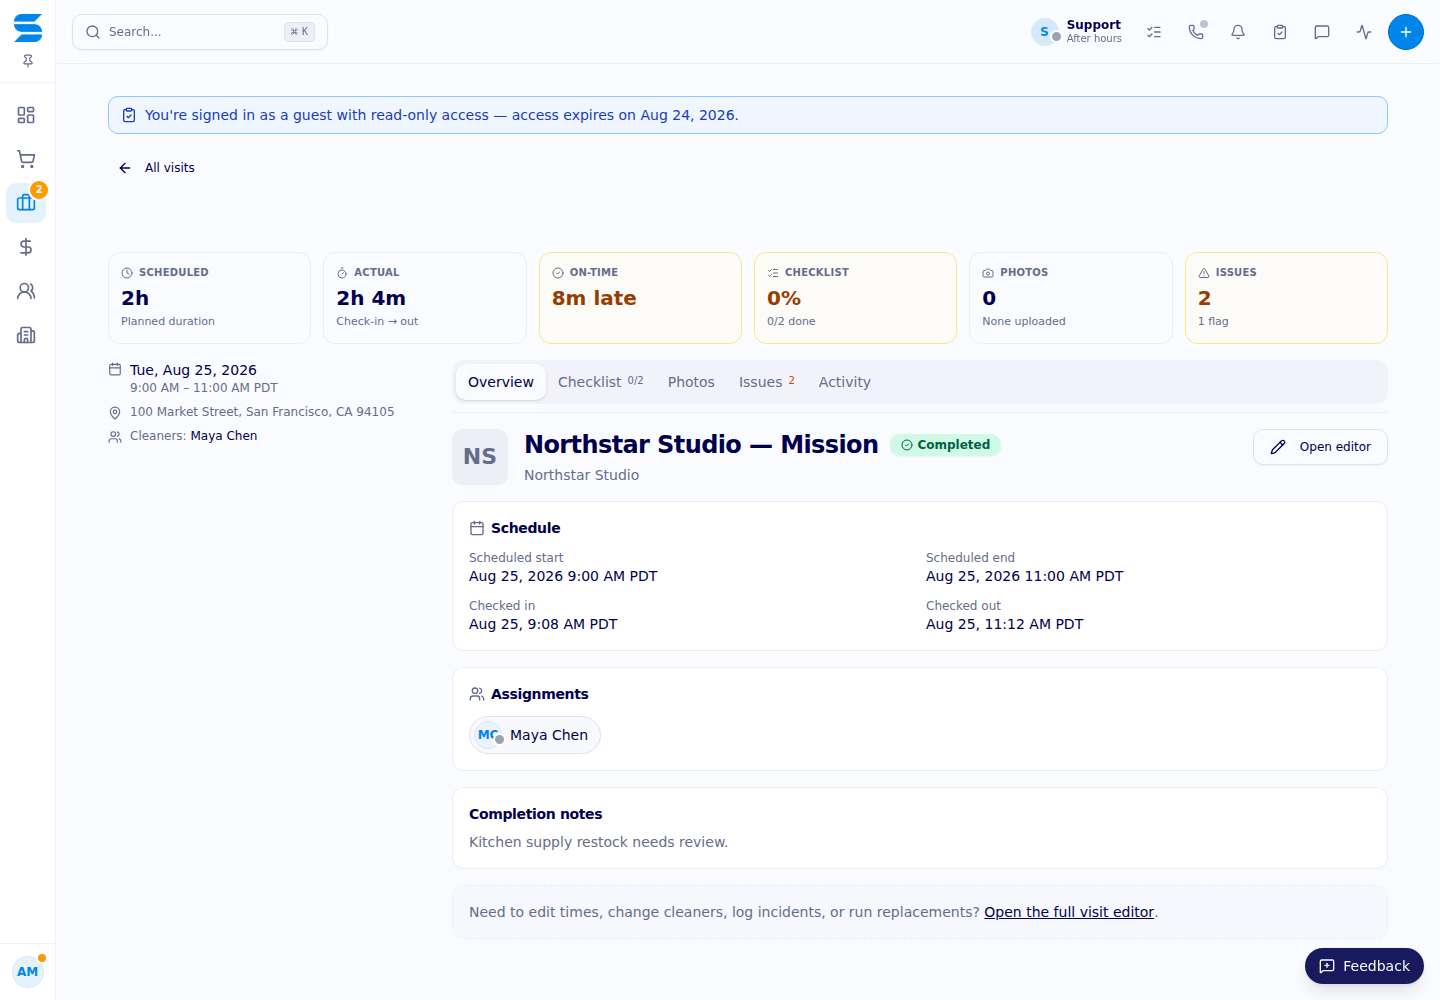Click the Photos stat card
Screen dimensions: 1440x1000
(1071, 298)
